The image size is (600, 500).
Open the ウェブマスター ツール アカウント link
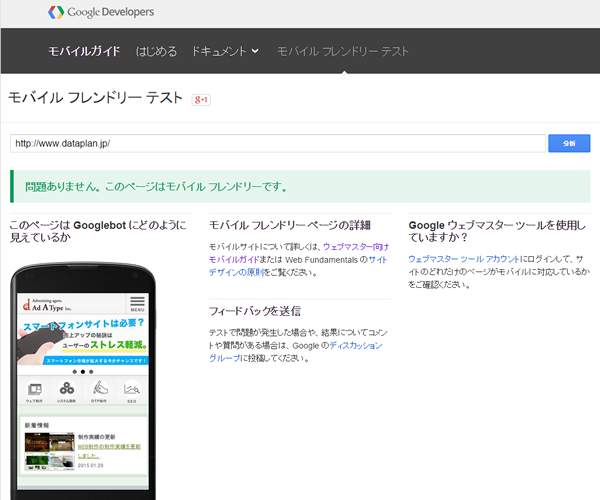point(464,259)
